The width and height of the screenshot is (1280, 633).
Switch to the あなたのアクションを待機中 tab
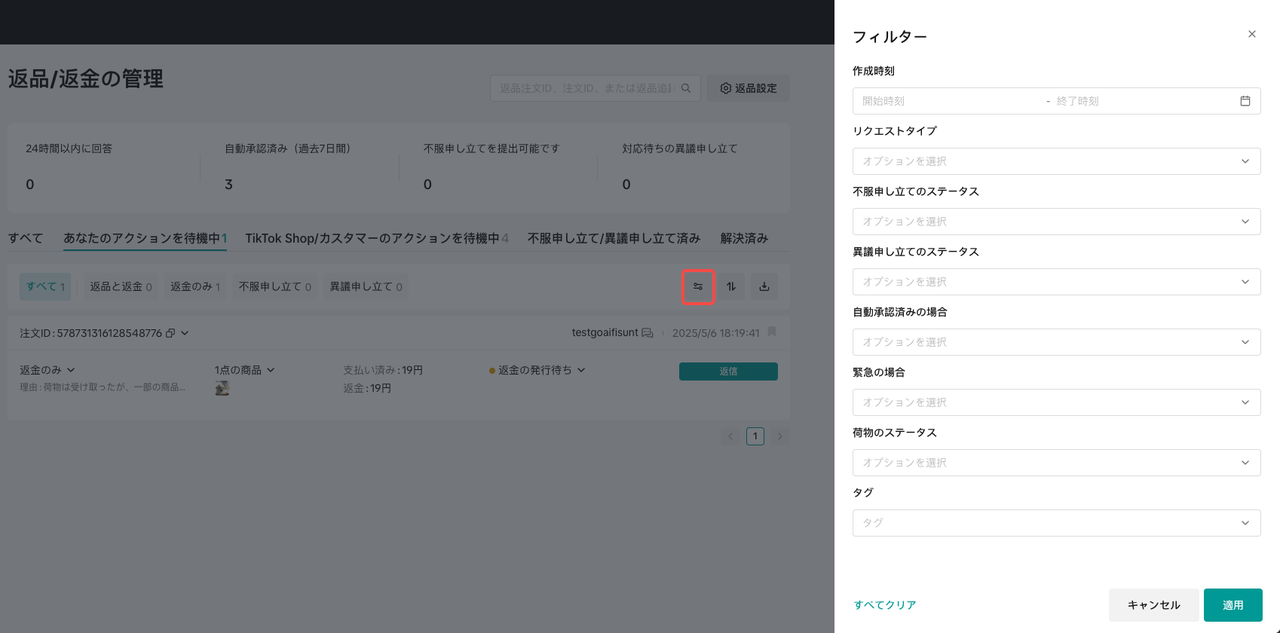(144, 237)
